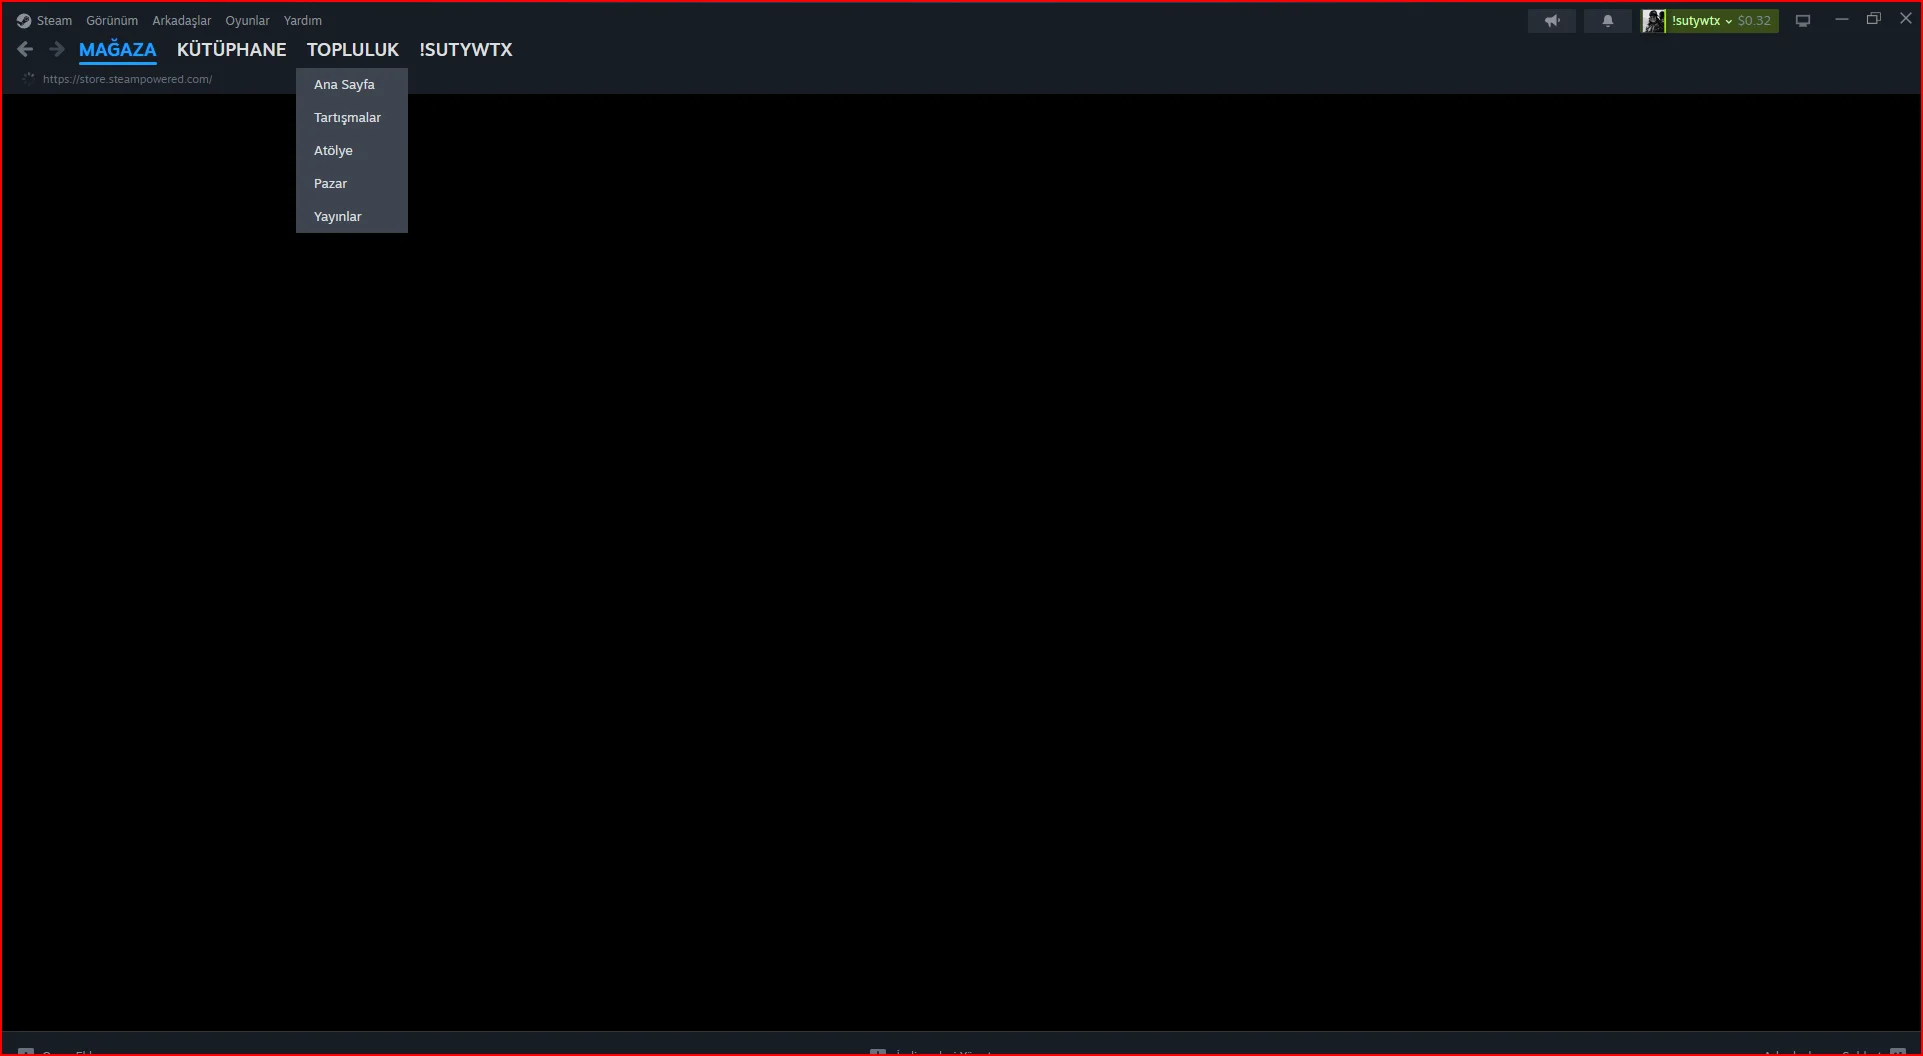Viewport: 1923px width, 1056px height.
Task: Open the notifications bell icon
Action: click(1607, 20)
